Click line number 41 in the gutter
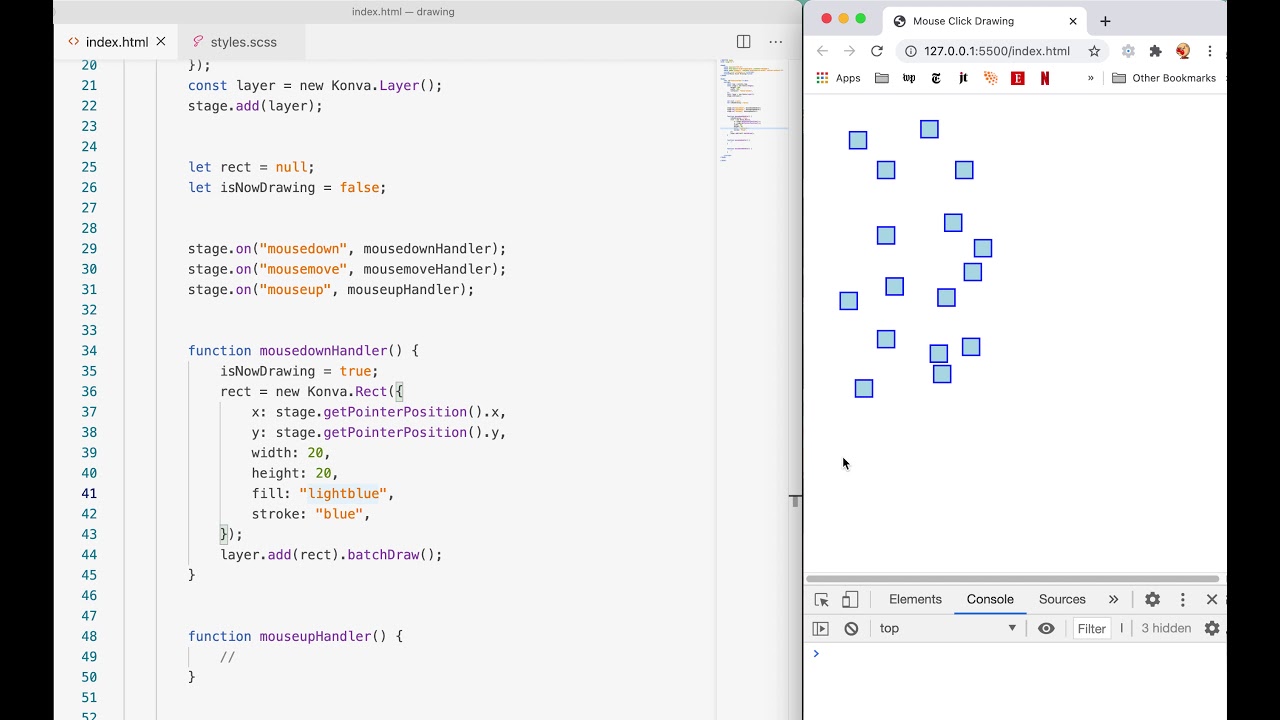Viewport: 1280px width, 720px height. pos(89,494)
